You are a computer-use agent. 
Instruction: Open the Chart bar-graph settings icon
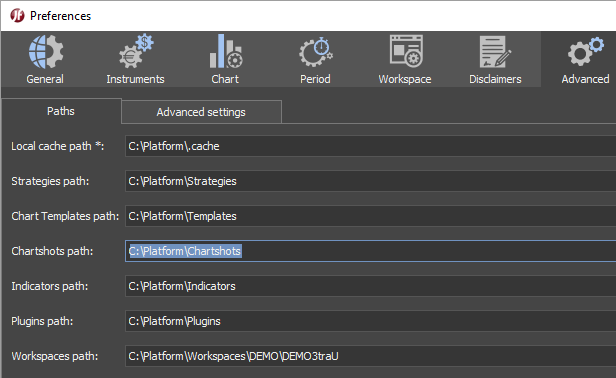click(226, 51)
